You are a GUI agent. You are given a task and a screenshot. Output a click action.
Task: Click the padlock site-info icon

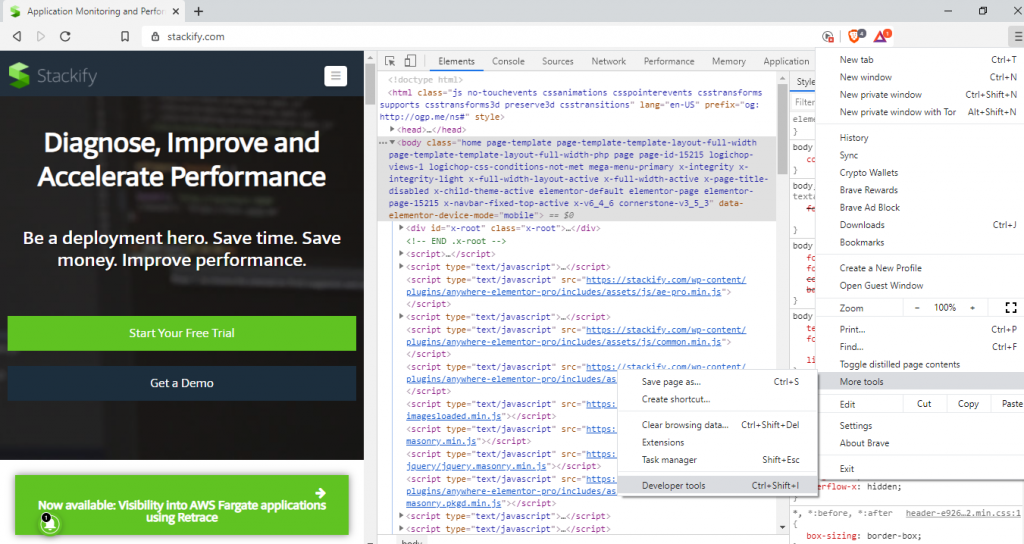(x=155, y=37)
